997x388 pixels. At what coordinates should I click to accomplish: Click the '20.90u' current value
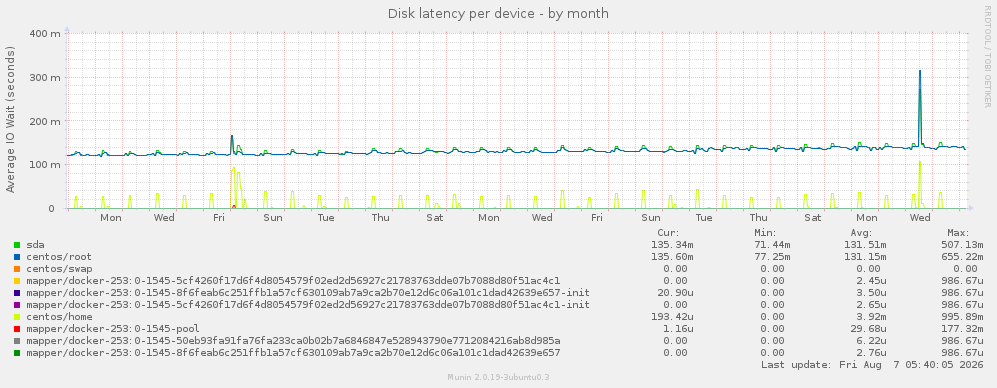coord(675,293)
